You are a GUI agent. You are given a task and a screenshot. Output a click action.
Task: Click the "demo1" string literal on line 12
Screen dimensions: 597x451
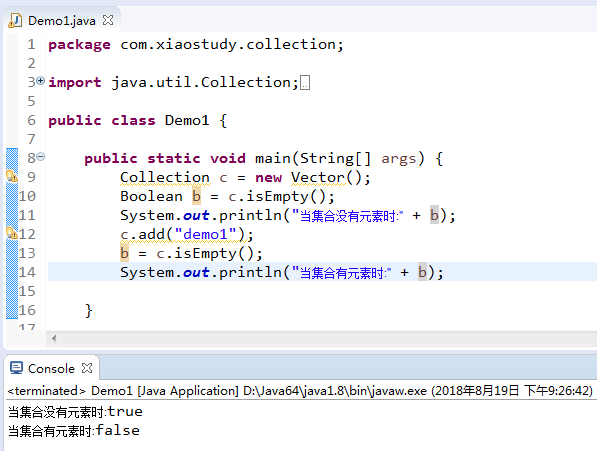(x=205, y=234)
